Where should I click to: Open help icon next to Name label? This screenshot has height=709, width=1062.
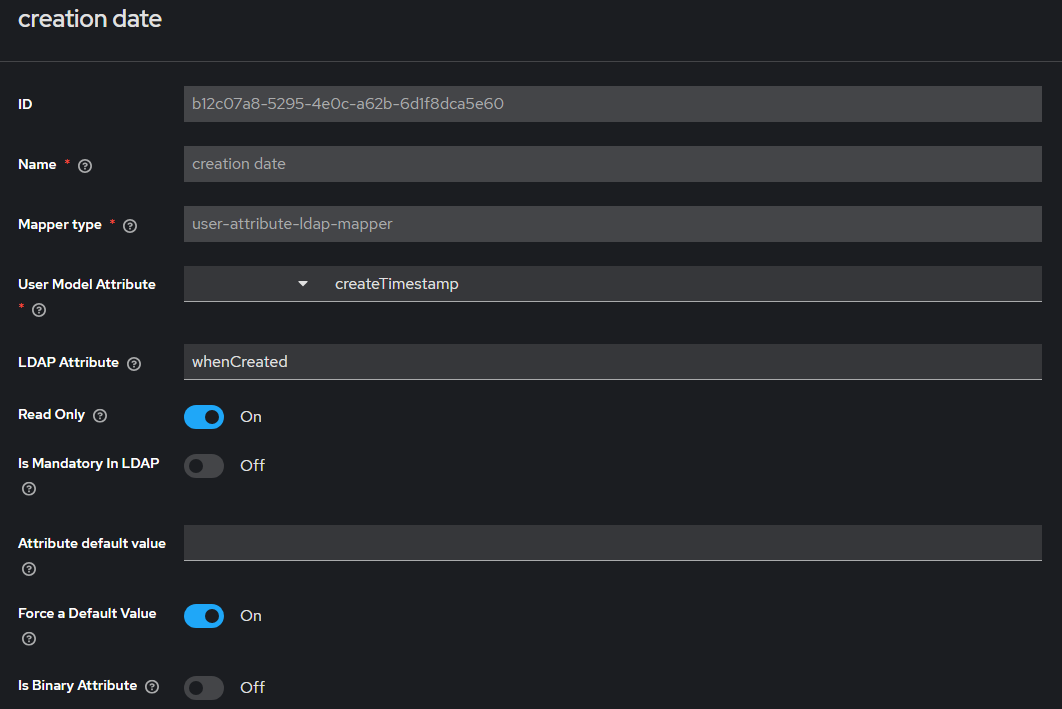[x=85, y=166]
